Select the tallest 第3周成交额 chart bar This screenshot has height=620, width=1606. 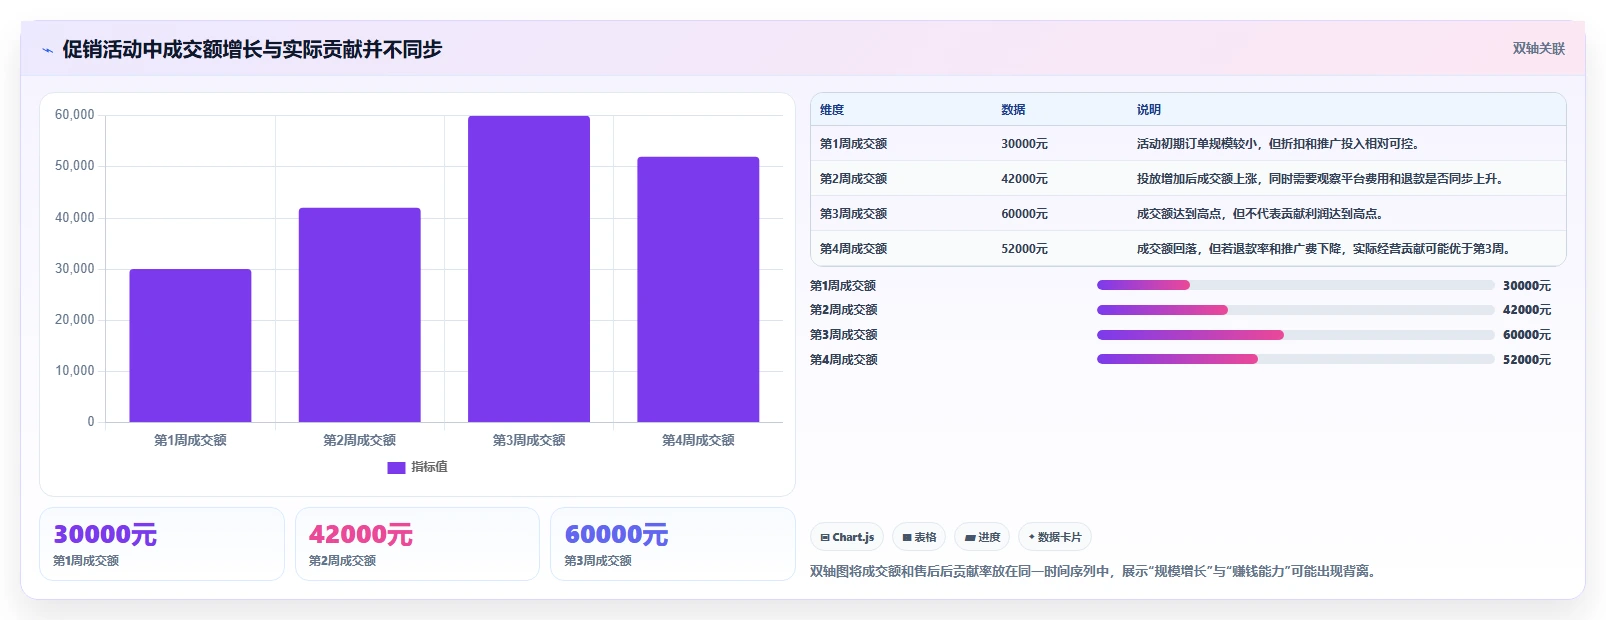click(529, 269)
